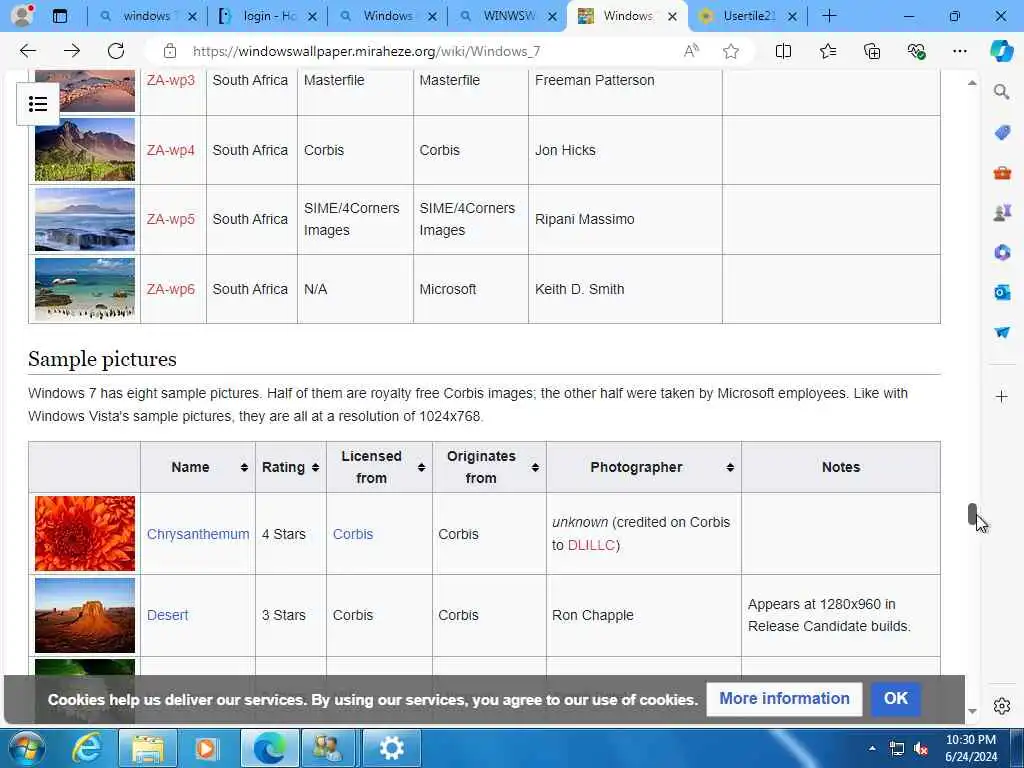Viewport: 1024px width, 768px height.
Task: Open the ZA-wp5 seascape thumbnail
Action: click(x=85, y=219)
